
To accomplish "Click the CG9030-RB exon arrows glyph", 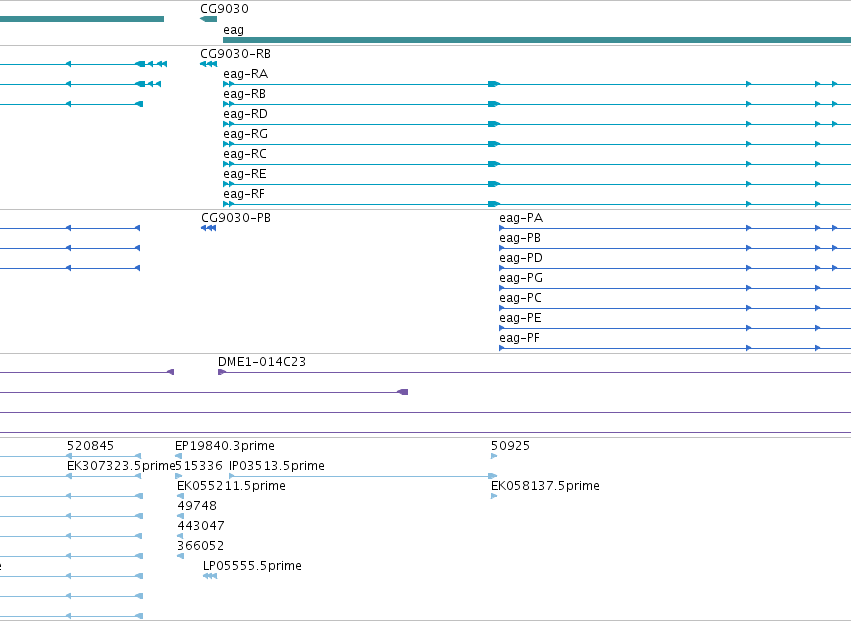I will [x=208, y=64].
